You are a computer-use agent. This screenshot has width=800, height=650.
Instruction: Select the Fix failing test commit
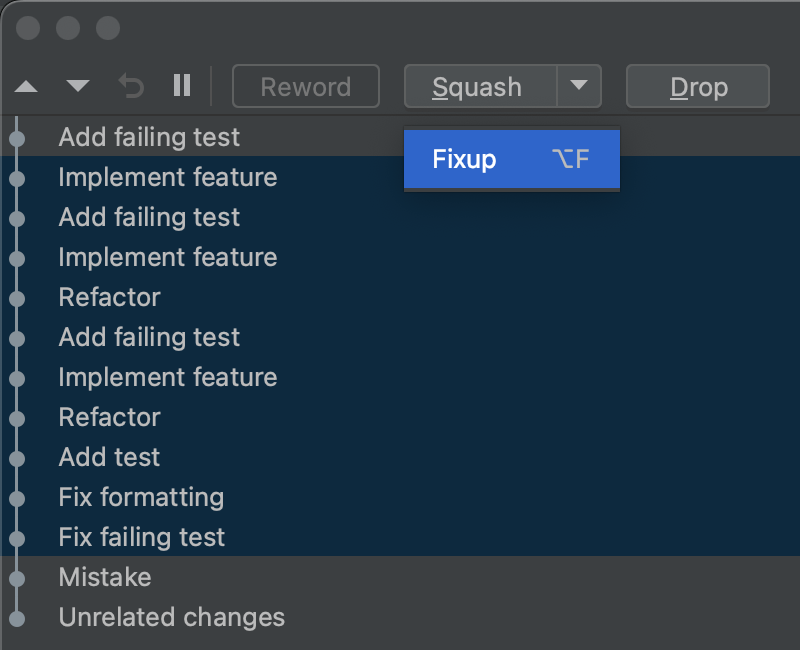pyautogui.click(x=141, y=537)
